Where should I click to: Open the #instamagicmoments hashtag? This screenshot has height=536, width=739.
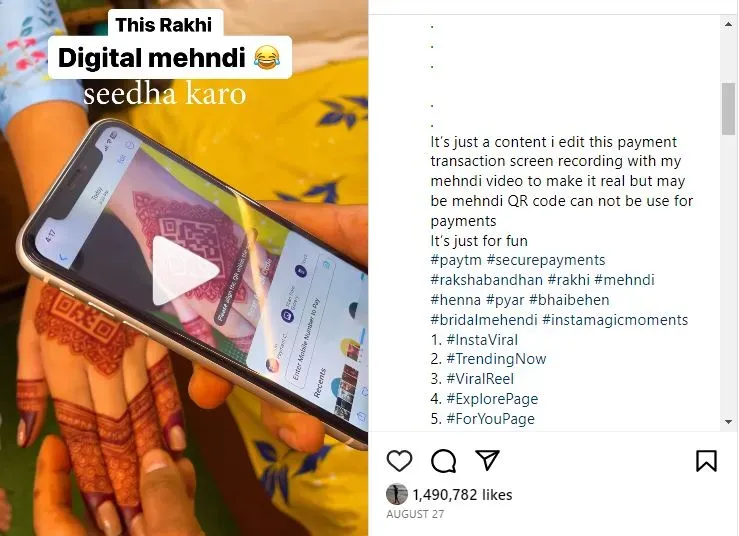[615, 320]
